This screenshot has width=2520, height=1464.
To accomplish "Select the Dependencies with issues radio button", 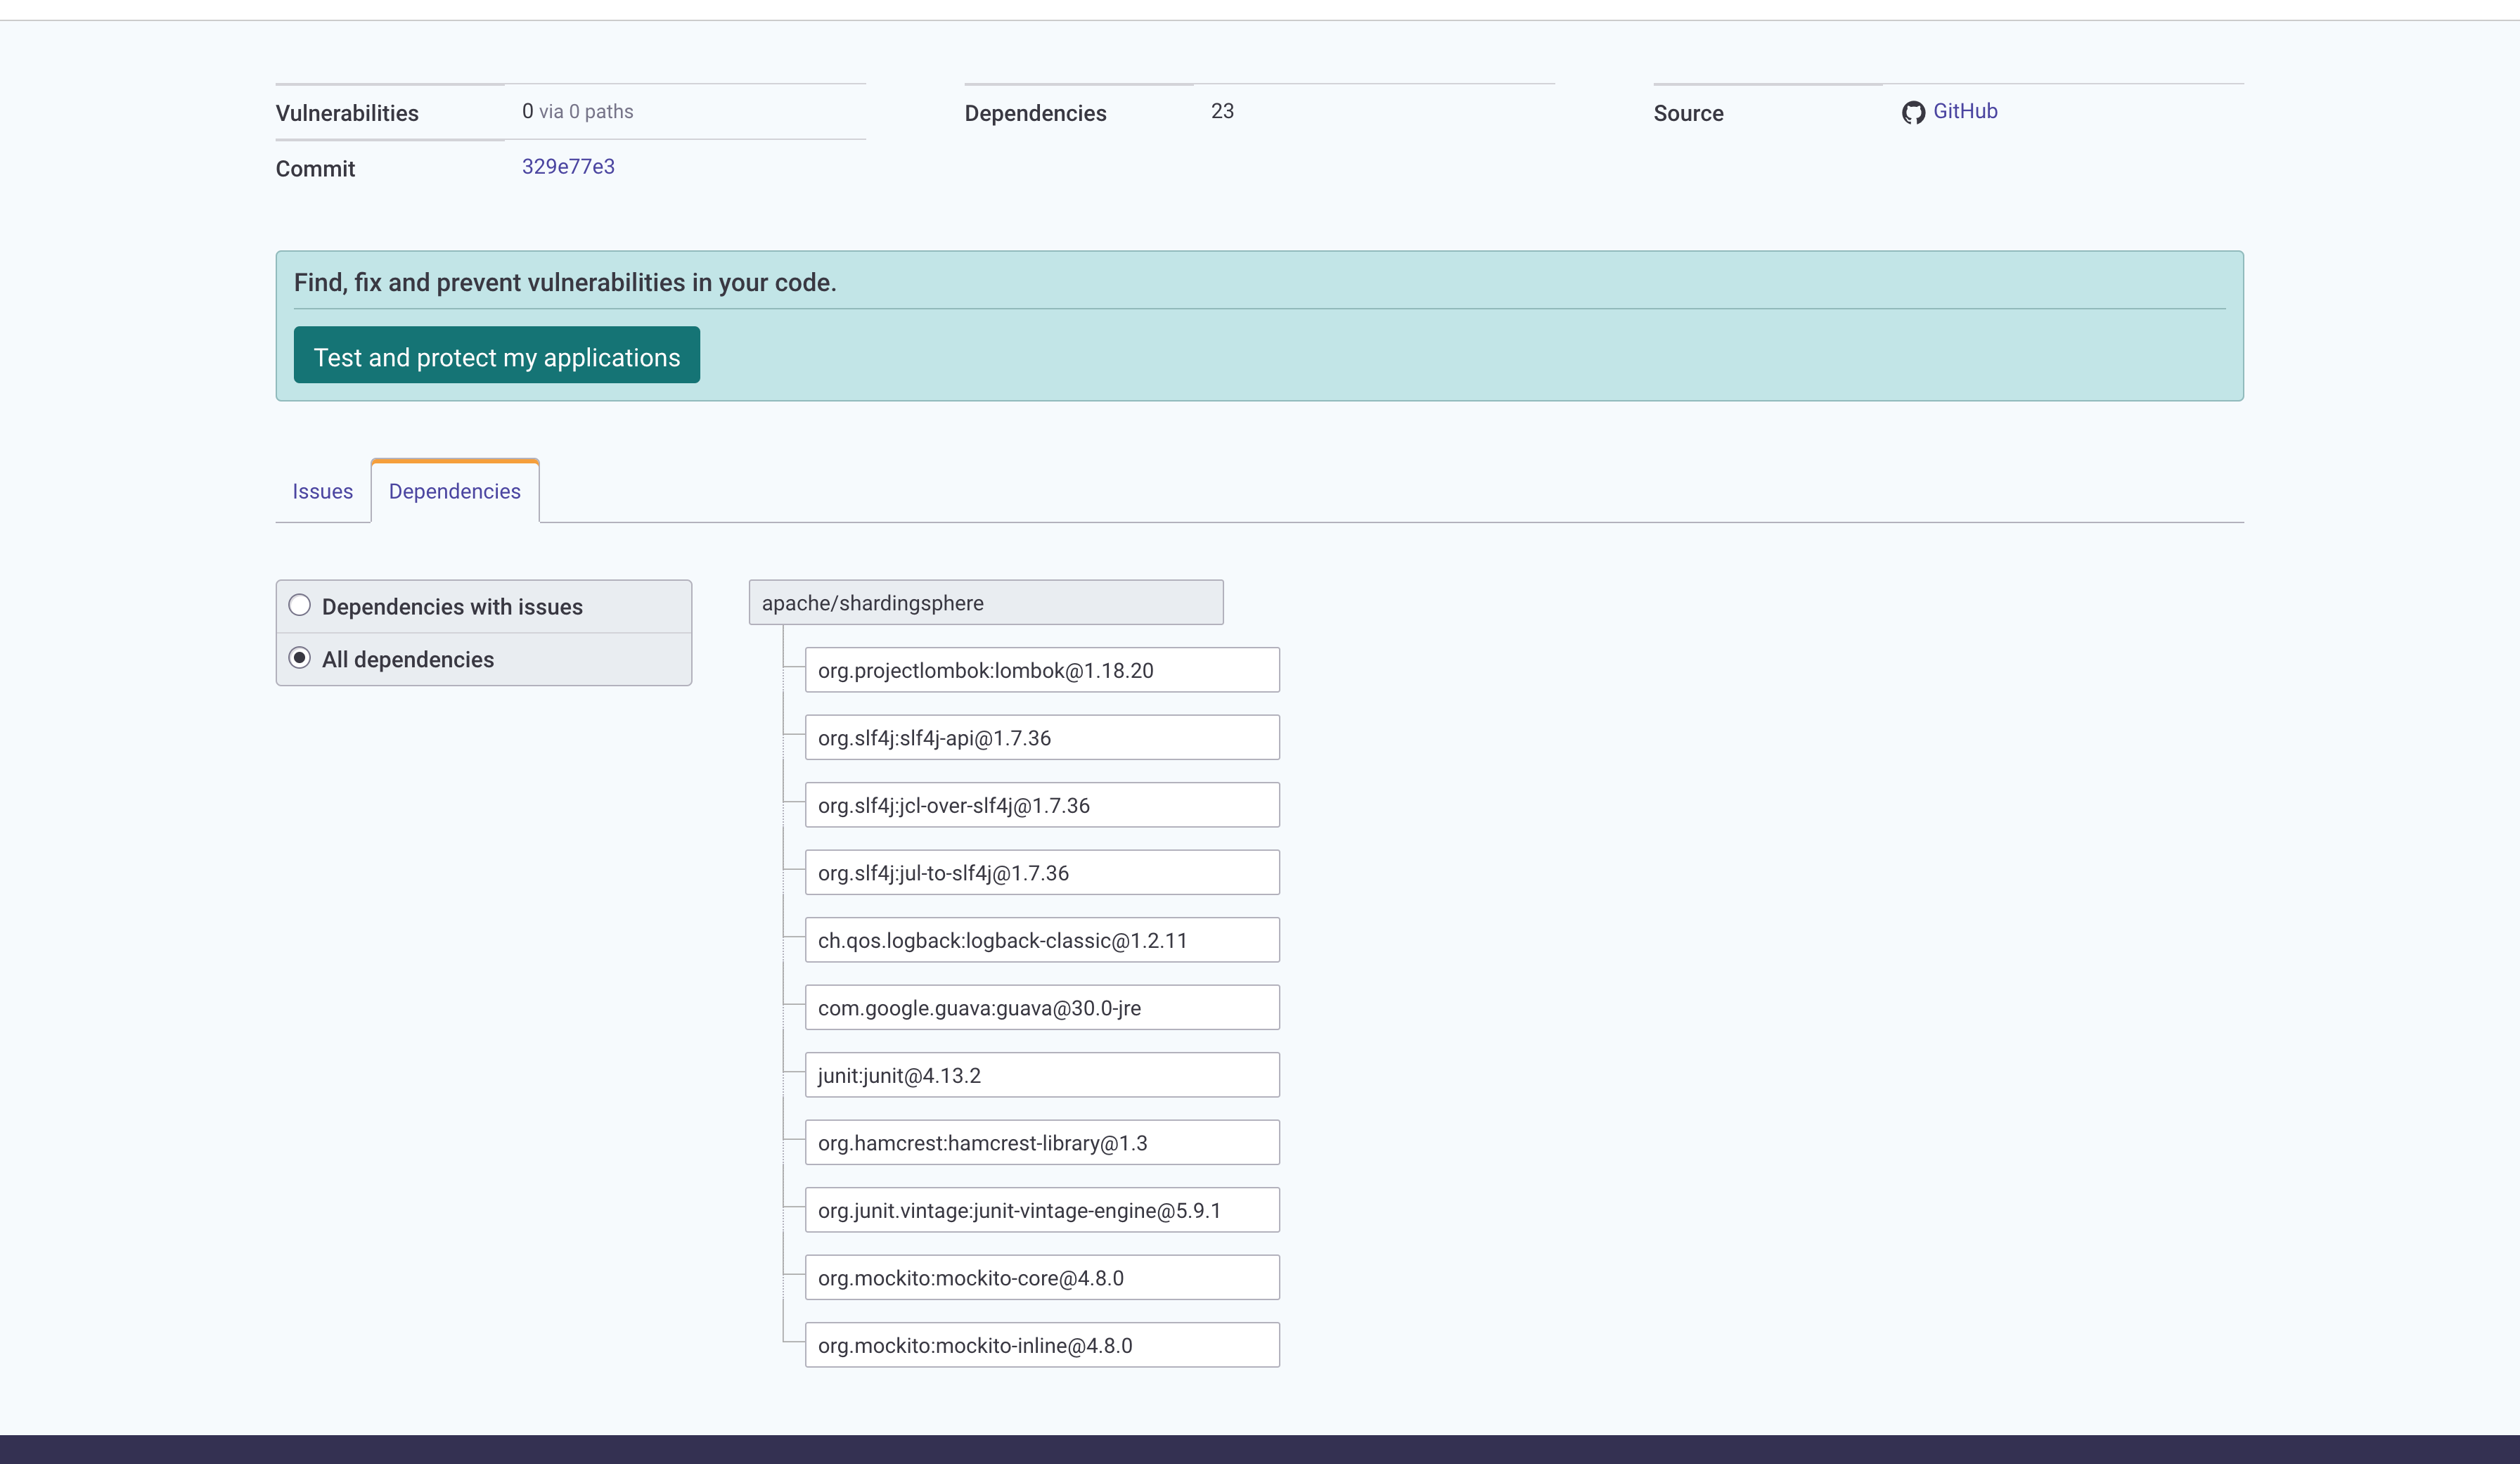I will tap(299, 605).
